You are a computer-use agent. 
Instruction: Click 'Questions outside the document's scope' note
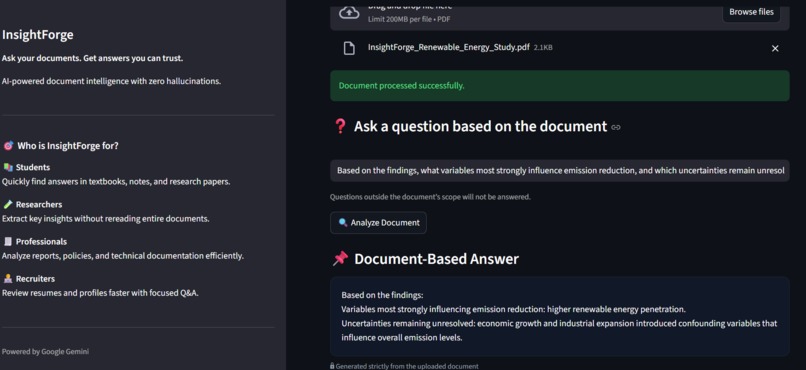click(x=430, y=197)
